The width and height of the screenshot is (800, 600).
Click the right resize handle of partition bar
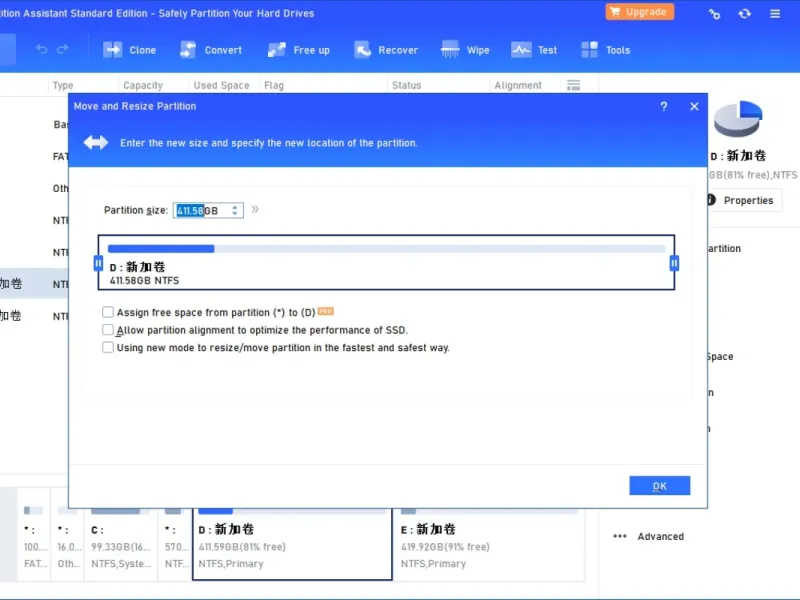click(674, 263)
